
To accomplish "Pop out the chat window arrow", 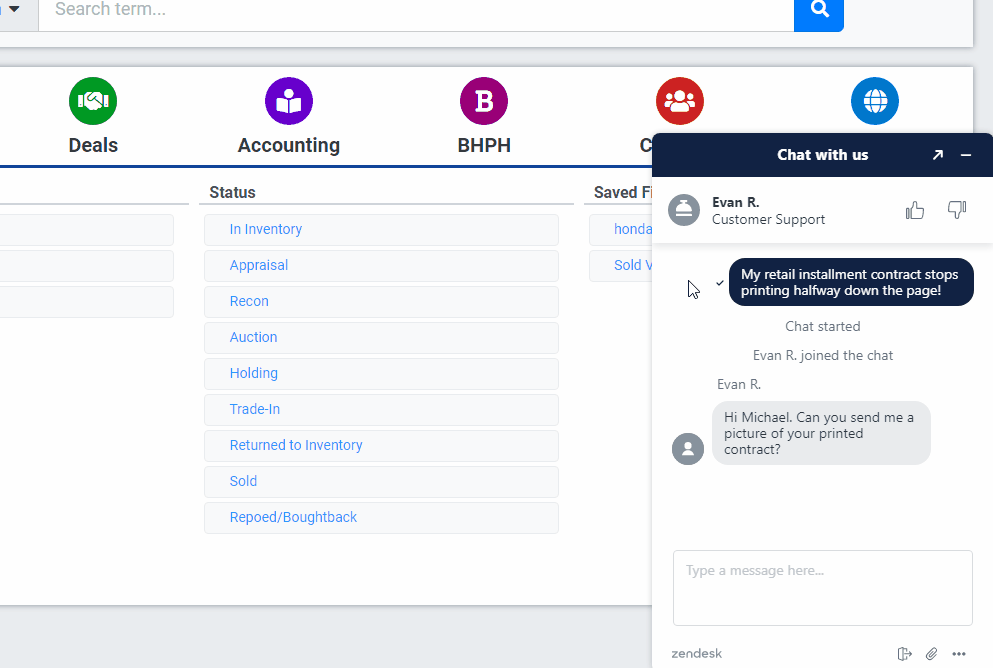I will (x=938, y=155).
